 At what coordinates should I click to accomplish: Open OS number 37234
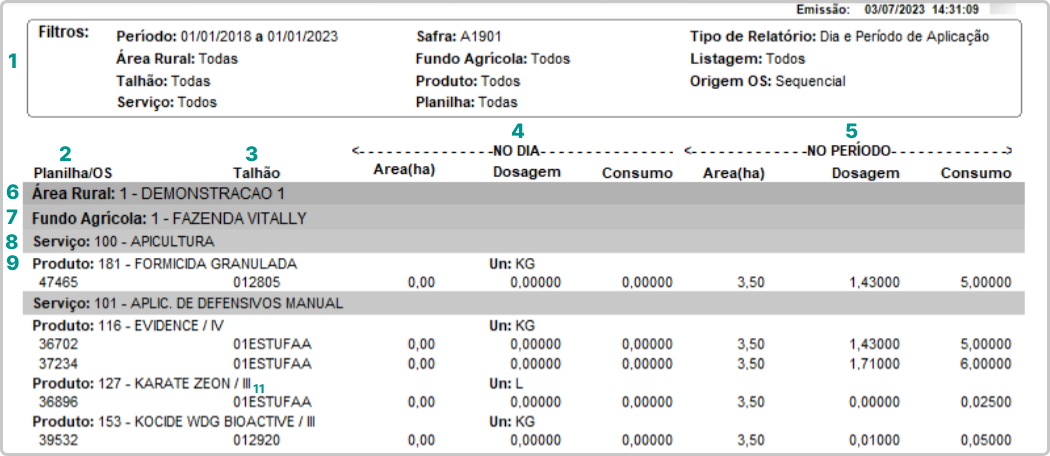click(57, 363)
